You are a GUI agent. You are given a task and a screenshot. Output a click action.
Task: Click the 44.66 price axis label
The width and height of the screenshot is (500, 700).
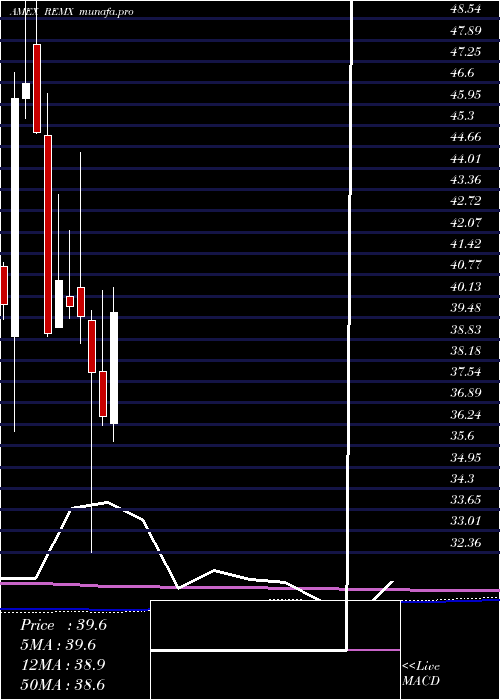[x=466, y=137]
